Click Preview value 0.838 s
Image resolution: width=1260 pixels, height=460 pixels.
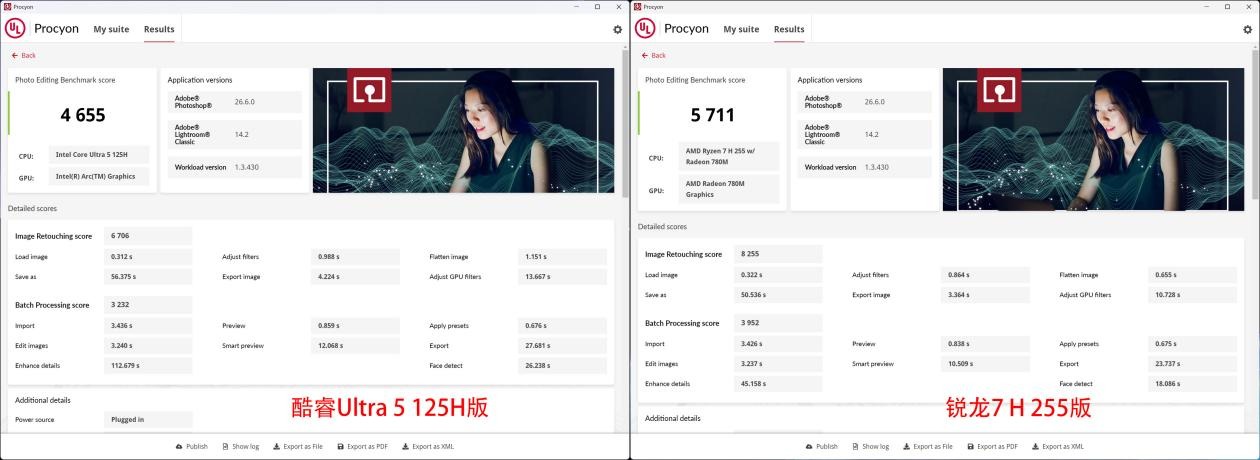click(x=985, y=344)
